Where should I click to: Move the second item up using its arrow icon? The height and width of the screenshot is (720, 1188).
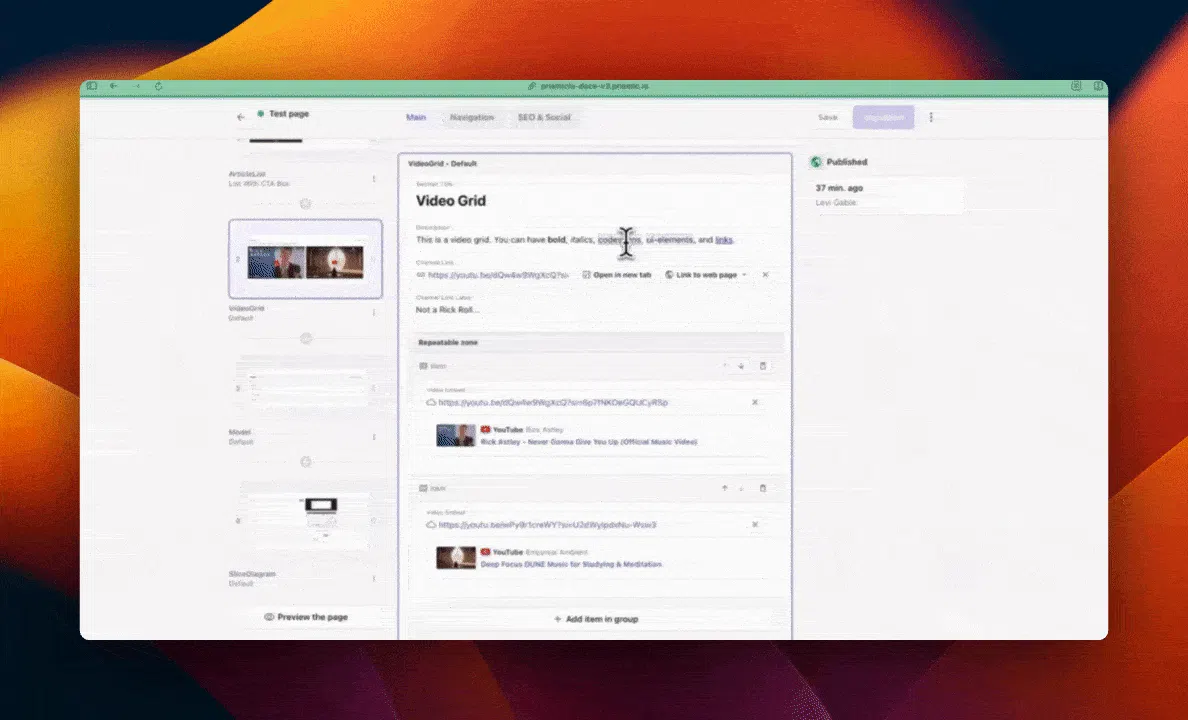(724, 489)
